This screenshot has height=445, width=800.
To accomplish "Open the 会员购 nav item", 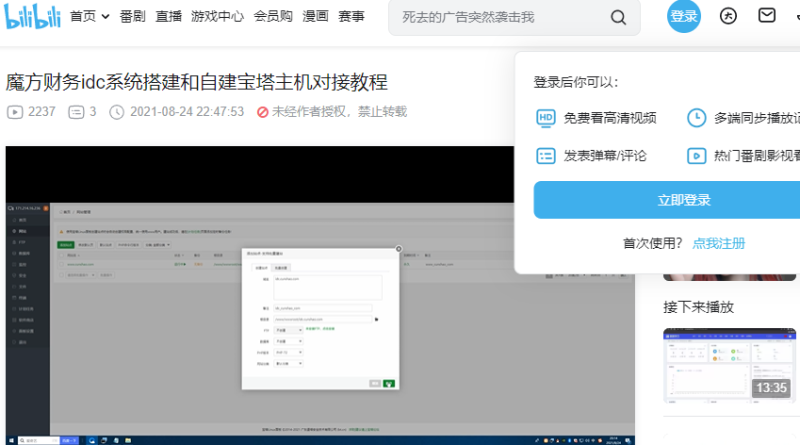I will 273,17.
